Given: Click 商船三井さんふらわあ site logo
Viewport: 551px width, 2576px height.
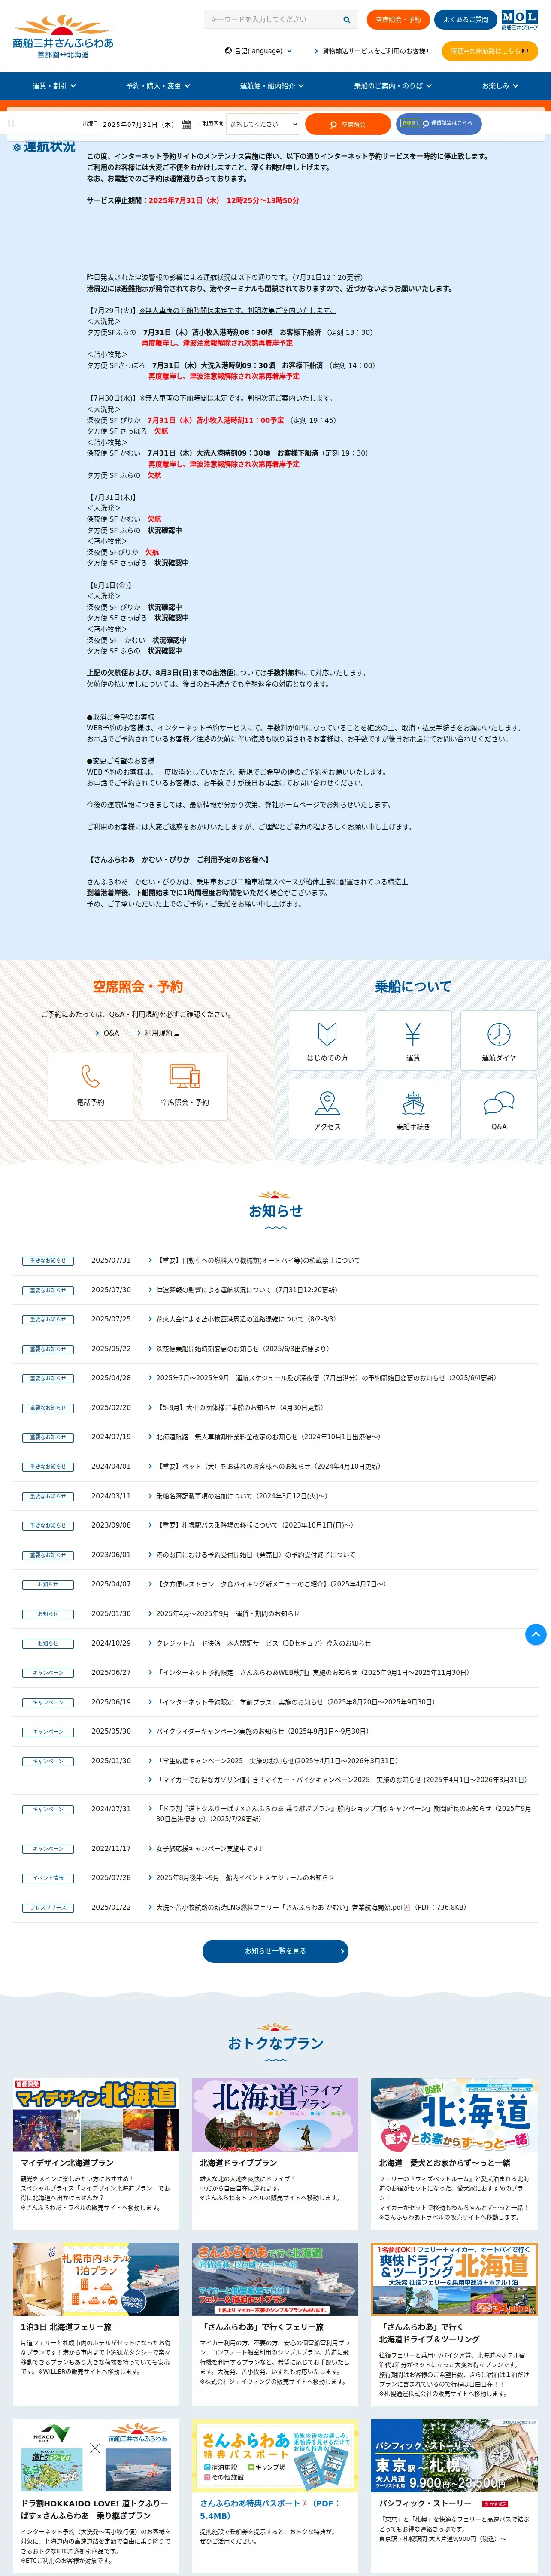Looking at the screenshot, I should 63,37.
